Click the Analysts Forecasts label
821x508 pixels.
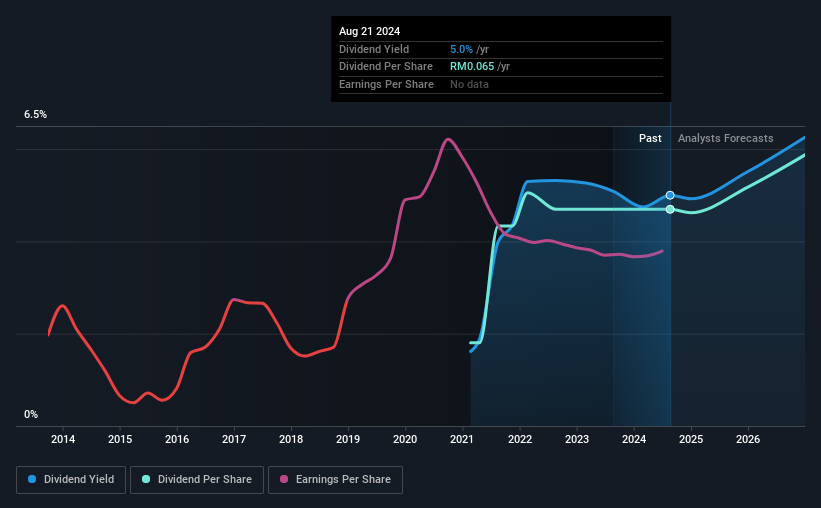point(726,138)
